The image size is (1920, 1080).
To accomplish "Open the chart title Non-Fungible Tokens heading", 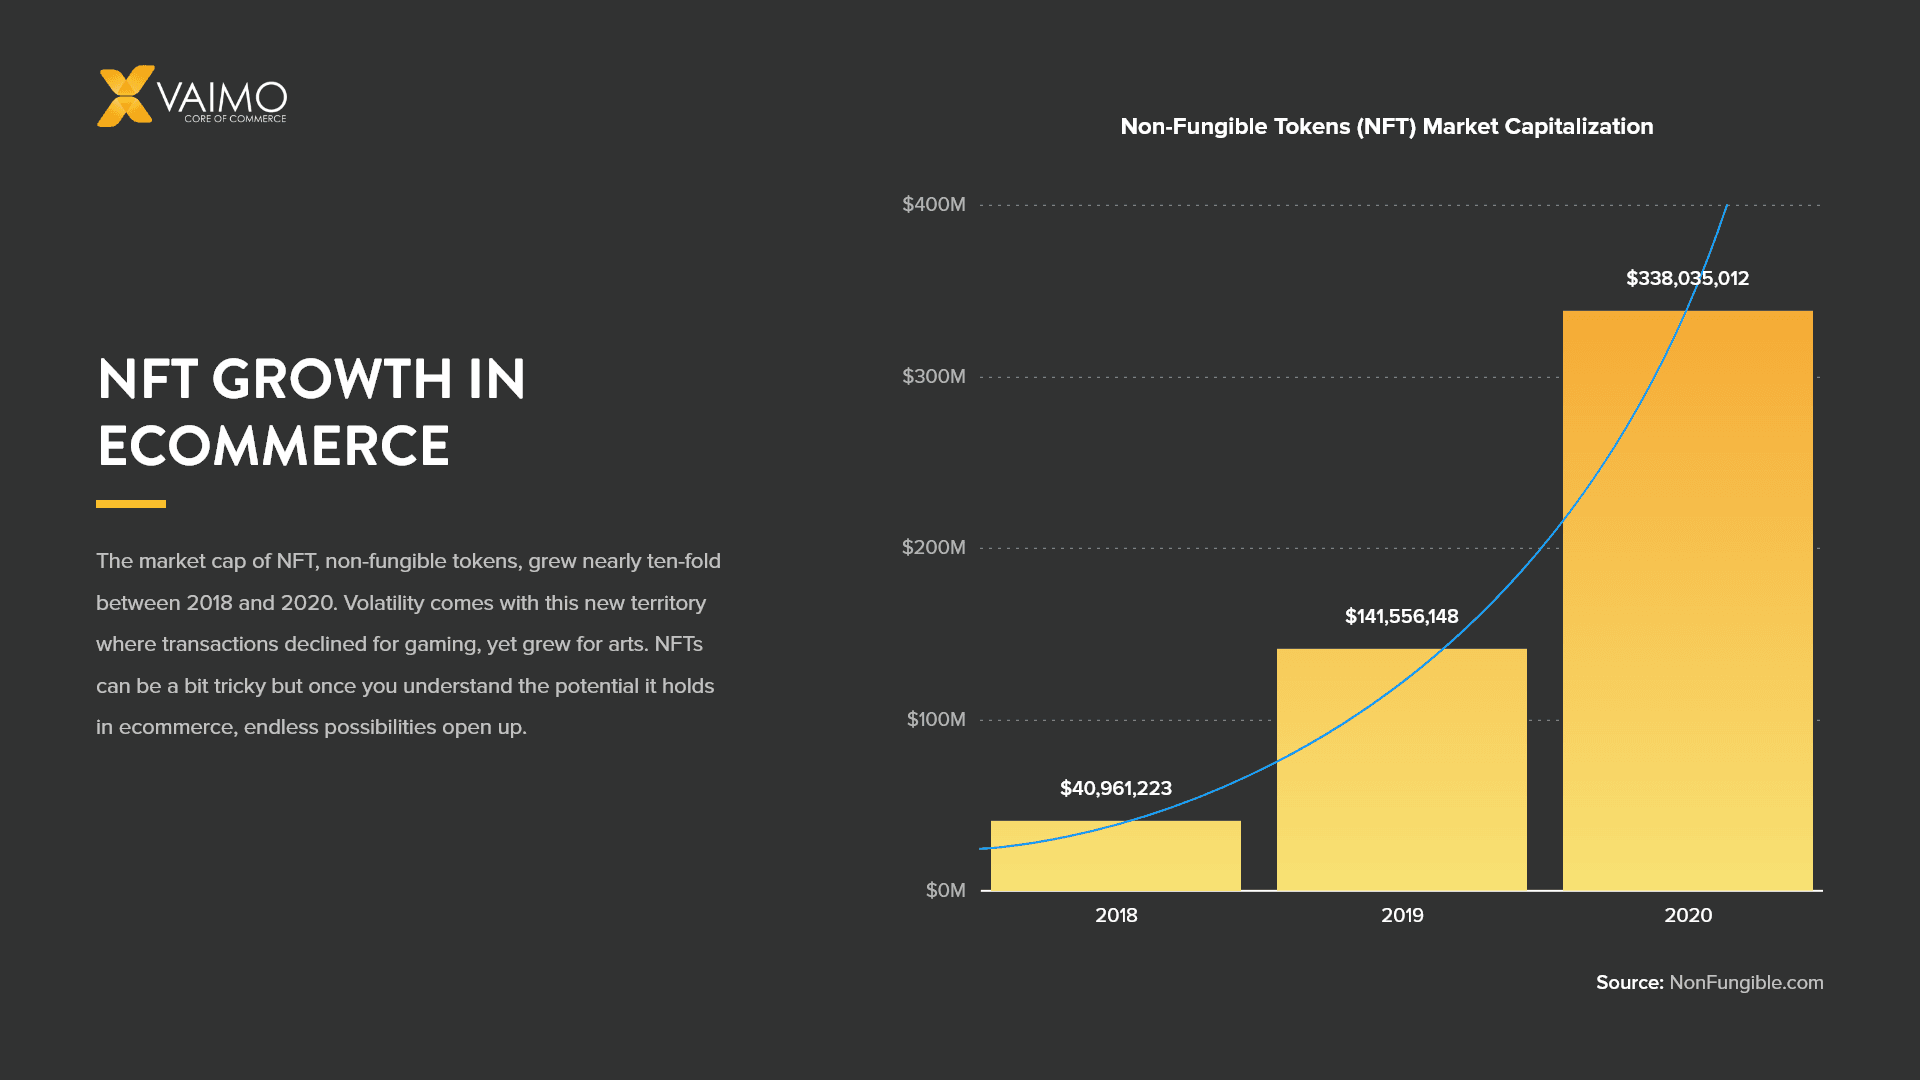I will click(x=1388, y=126).
